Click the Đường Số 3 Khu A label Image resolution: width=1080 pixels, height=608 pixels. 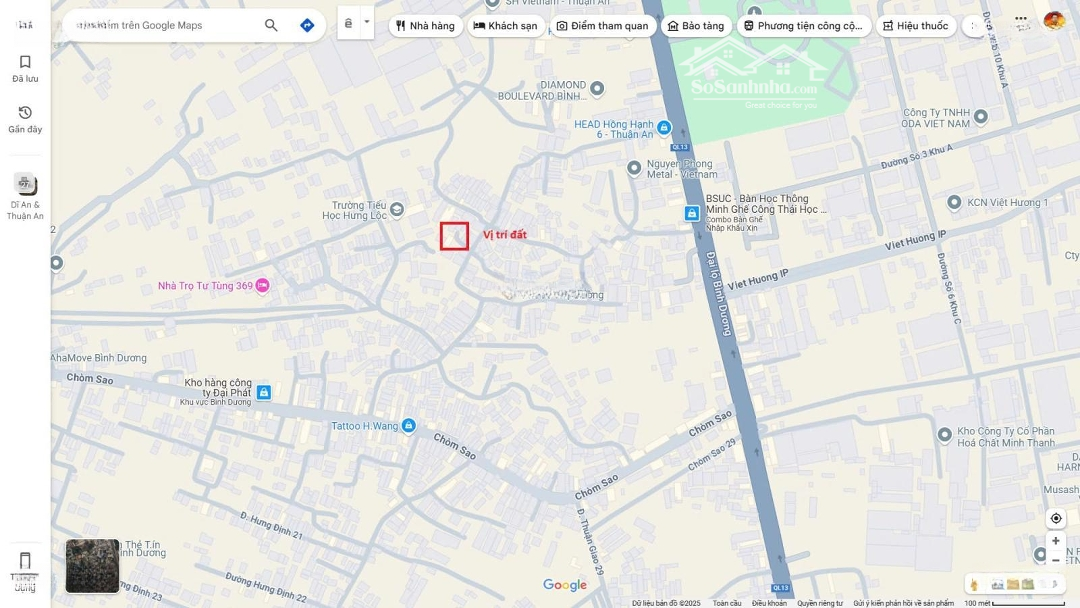click(917, 156)
